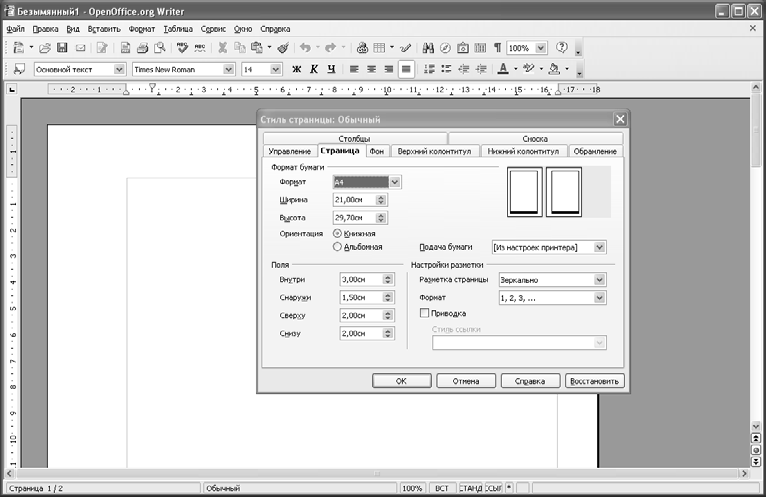Viewport: 766px width, 497px height.
Task: Toggle nonprinting characters (¶) icon
Action: 497,48
